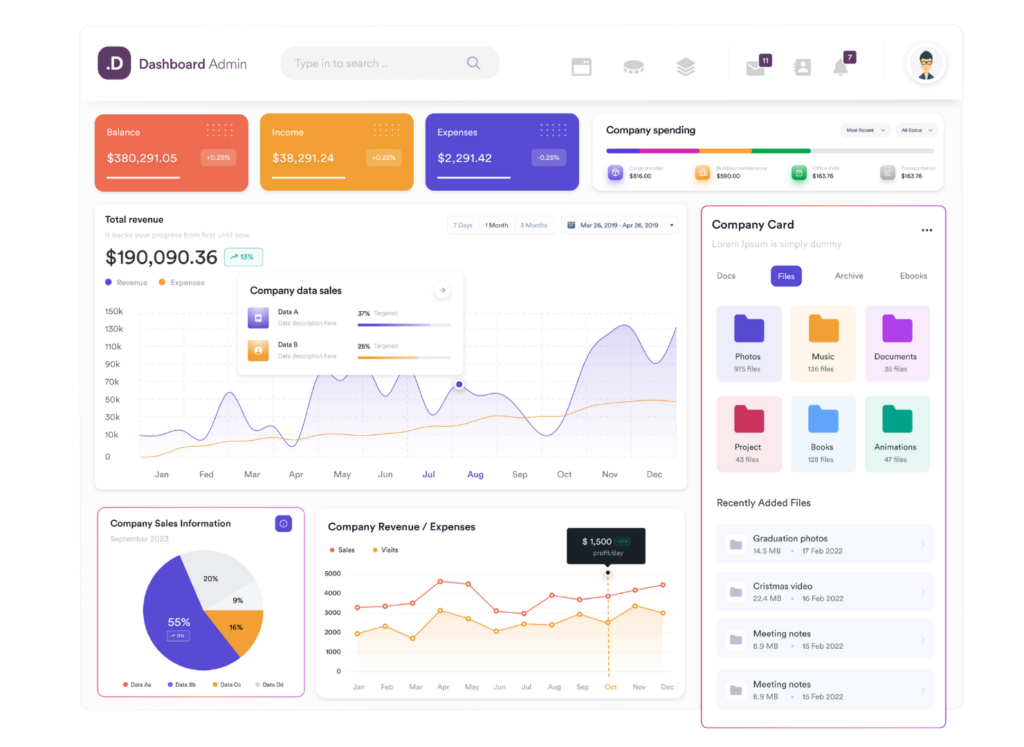Open the notification bell icon
Viewport: 1024px width, 747px height.
[841, 67]
